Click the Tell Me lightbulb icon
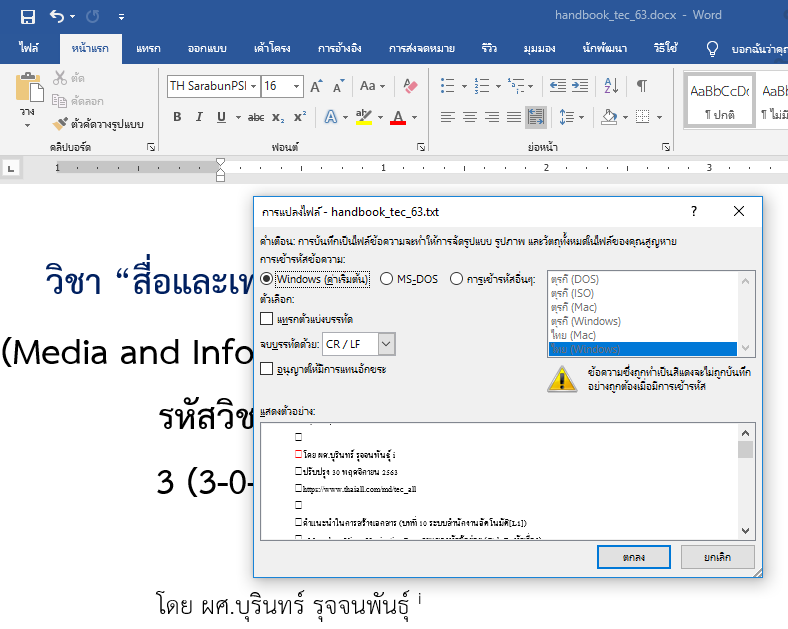The height and width of the screenshot is (629, 788). point(712,48)
